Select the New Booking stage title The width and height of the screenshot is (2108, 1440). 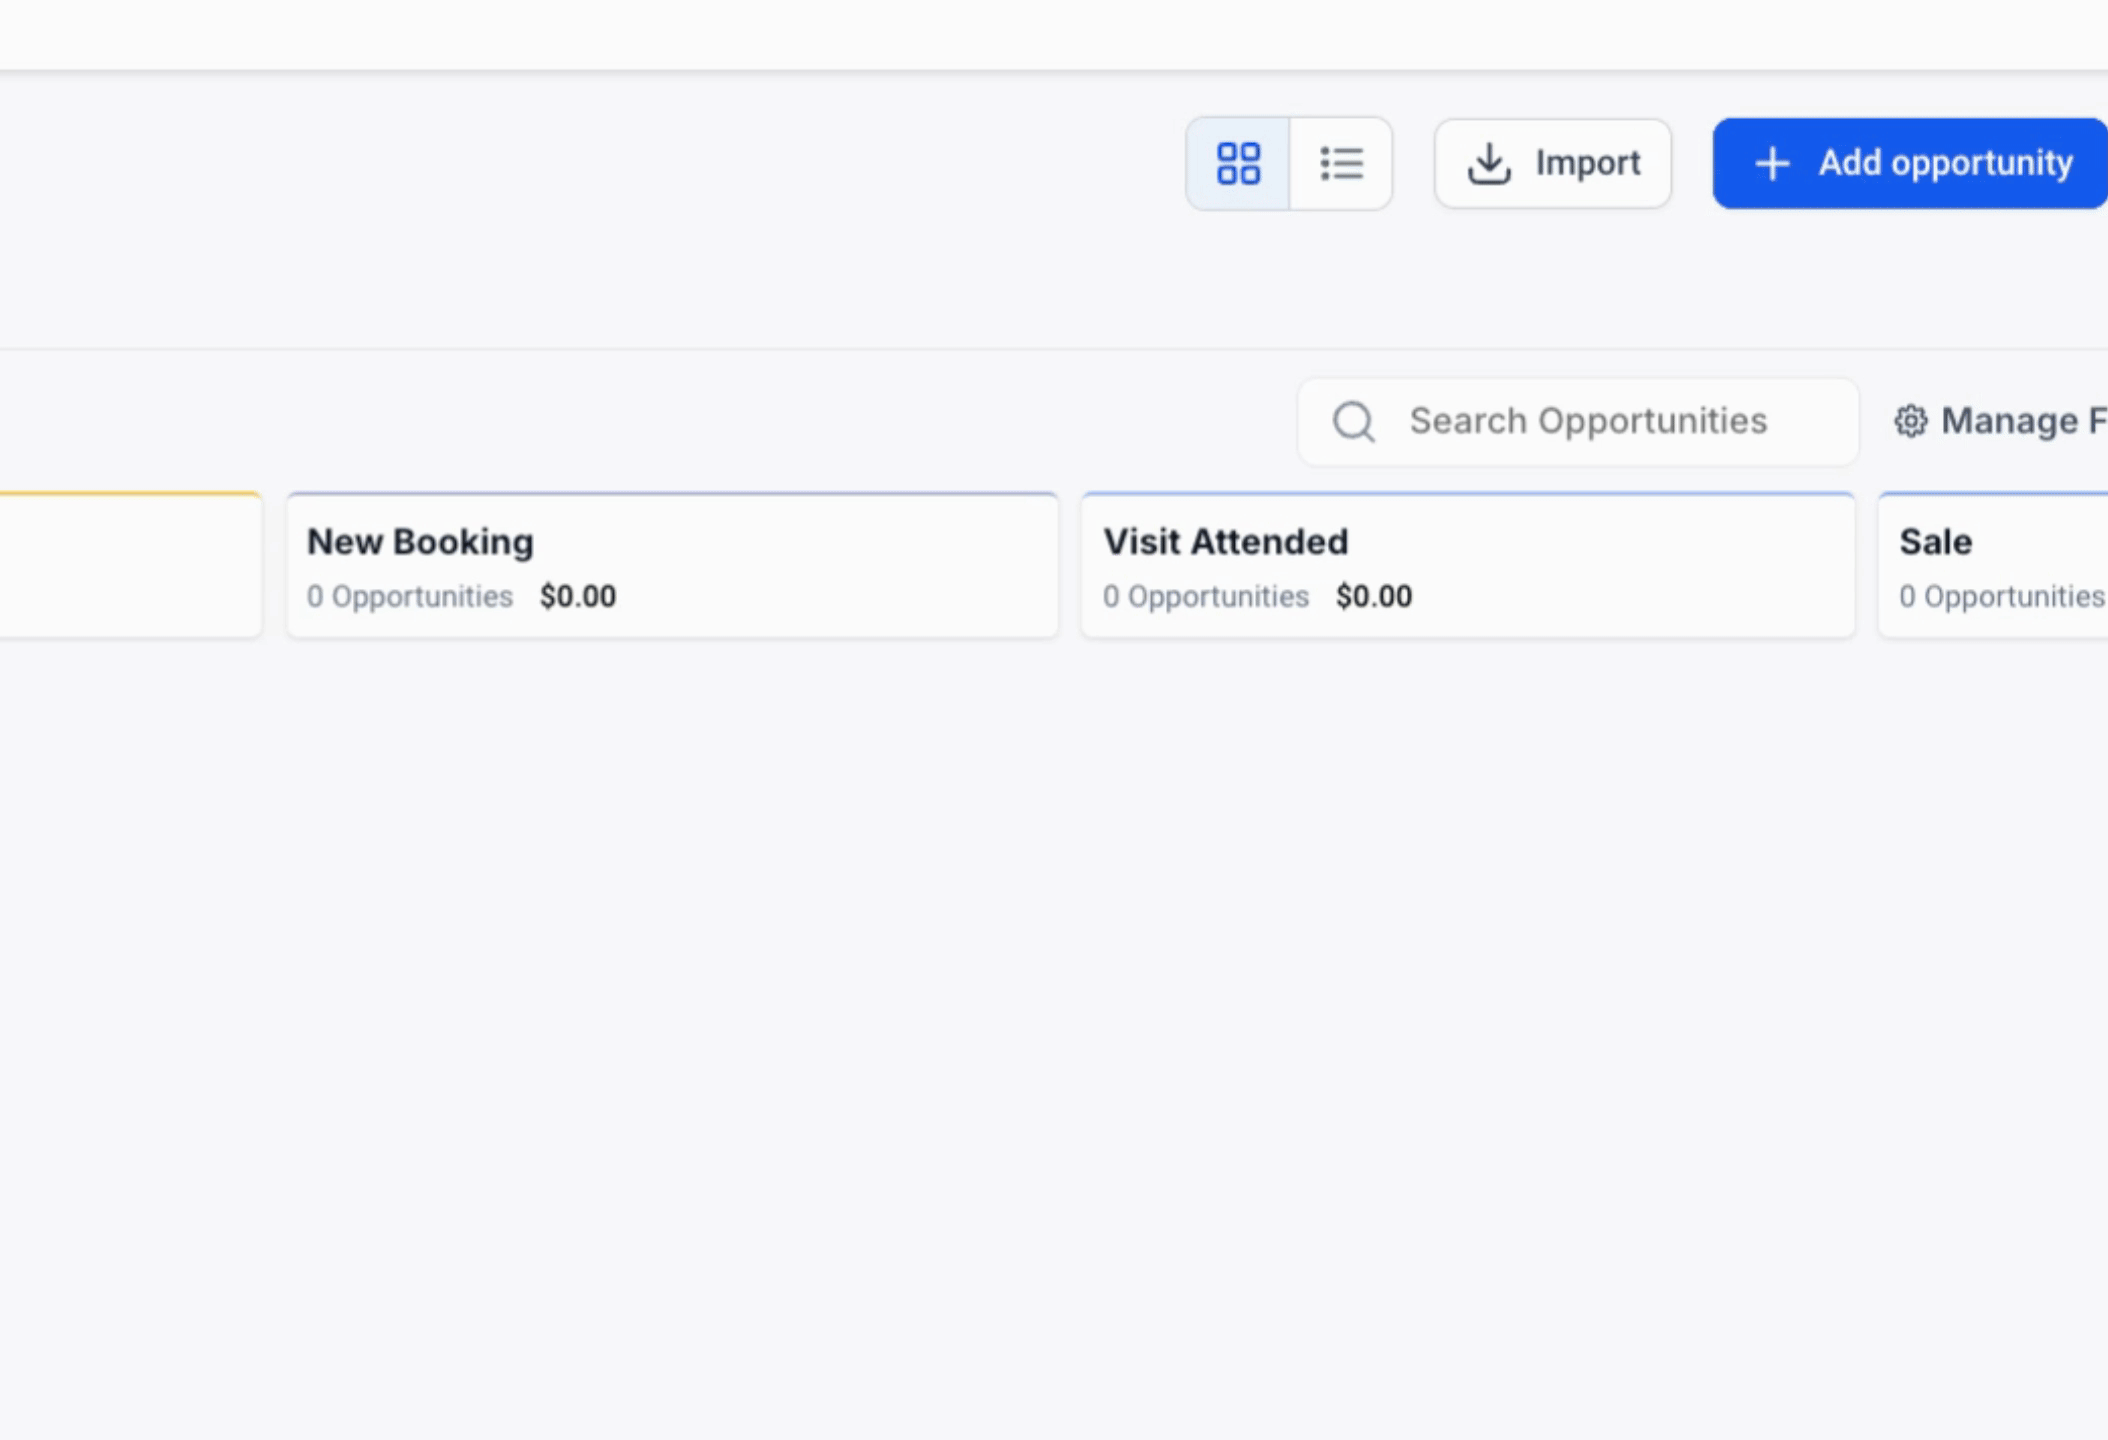pyautogui.click(x=420, y=541)
